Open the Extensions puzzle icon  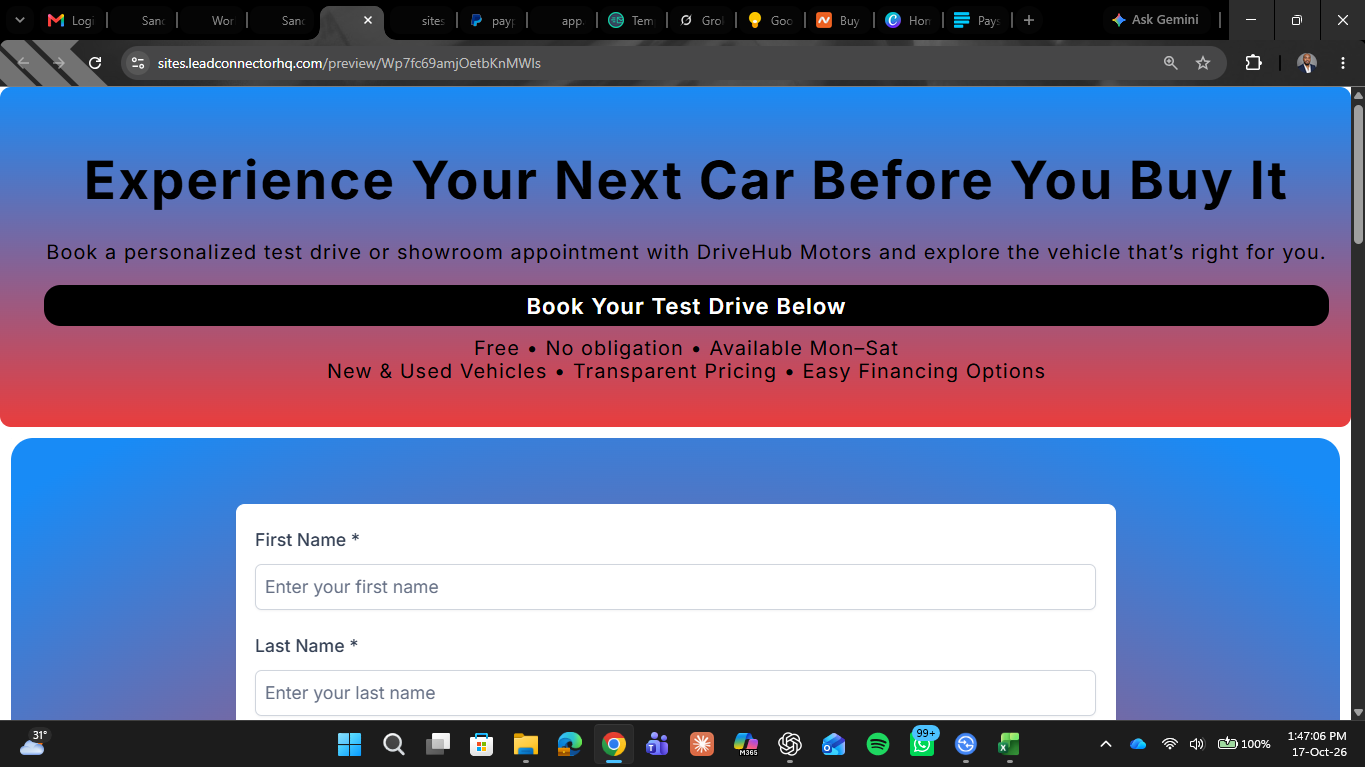(1253, 63)
